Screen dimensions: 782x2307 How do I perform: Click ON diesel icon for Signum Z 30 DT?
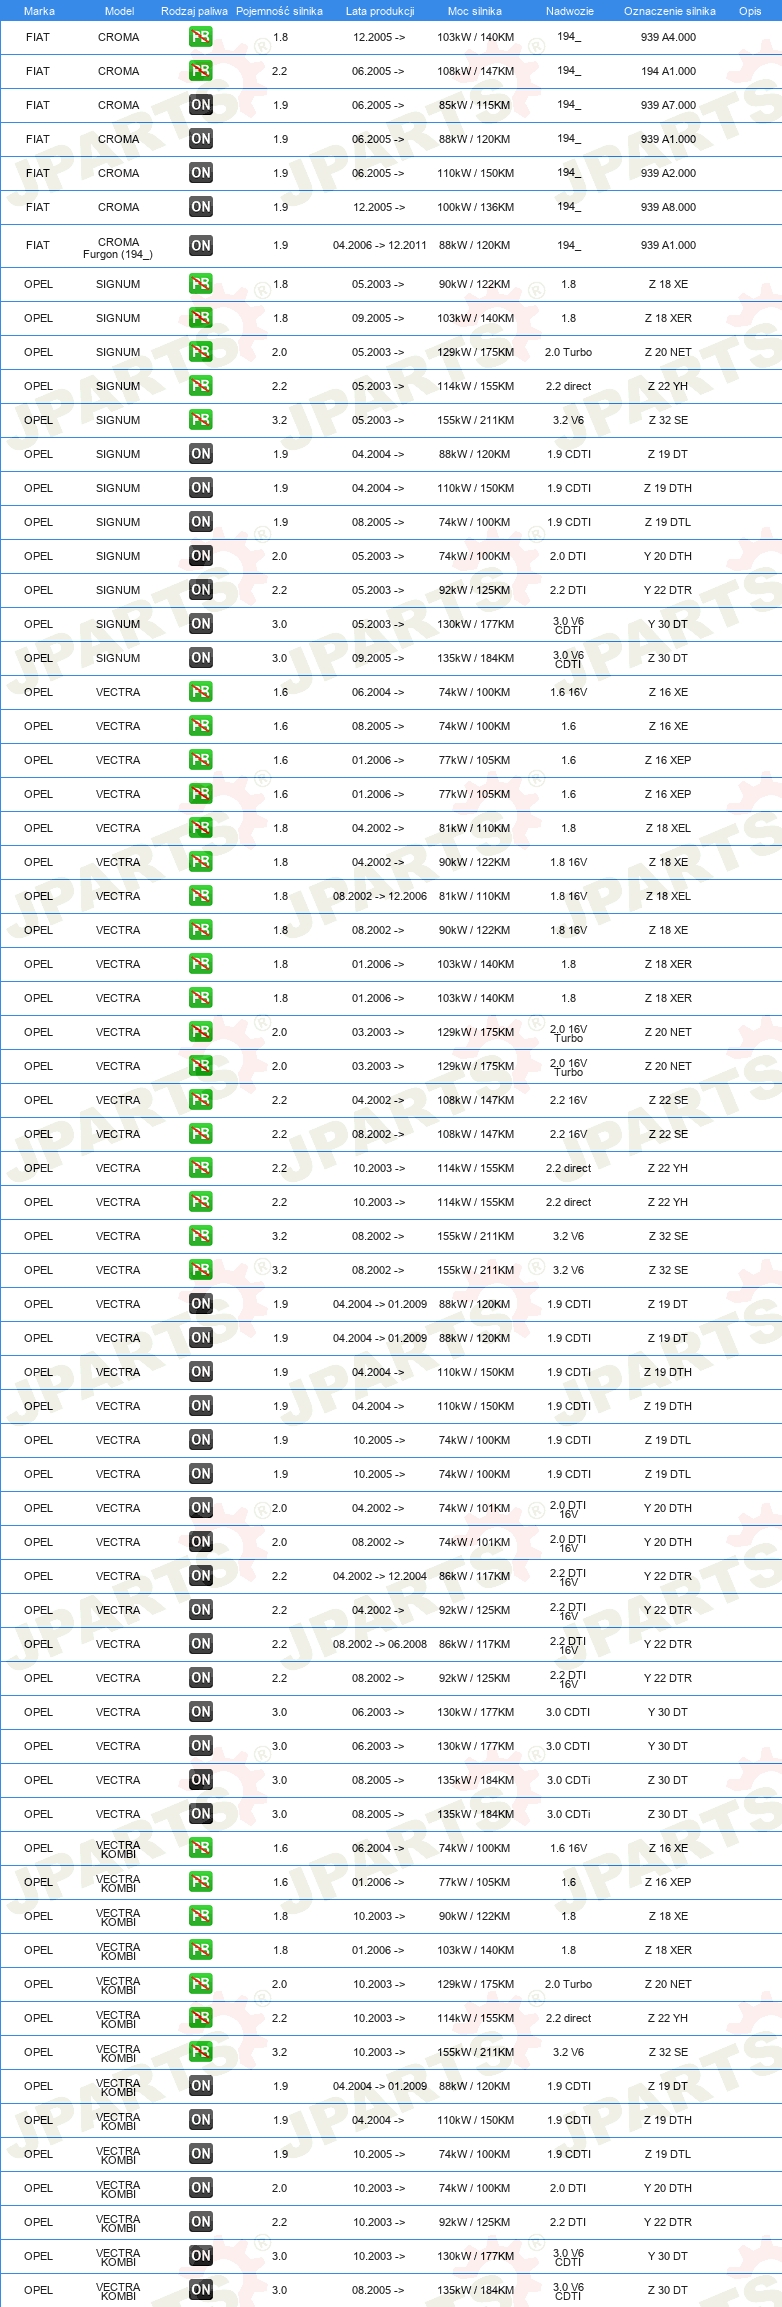[x=201, y=658]
